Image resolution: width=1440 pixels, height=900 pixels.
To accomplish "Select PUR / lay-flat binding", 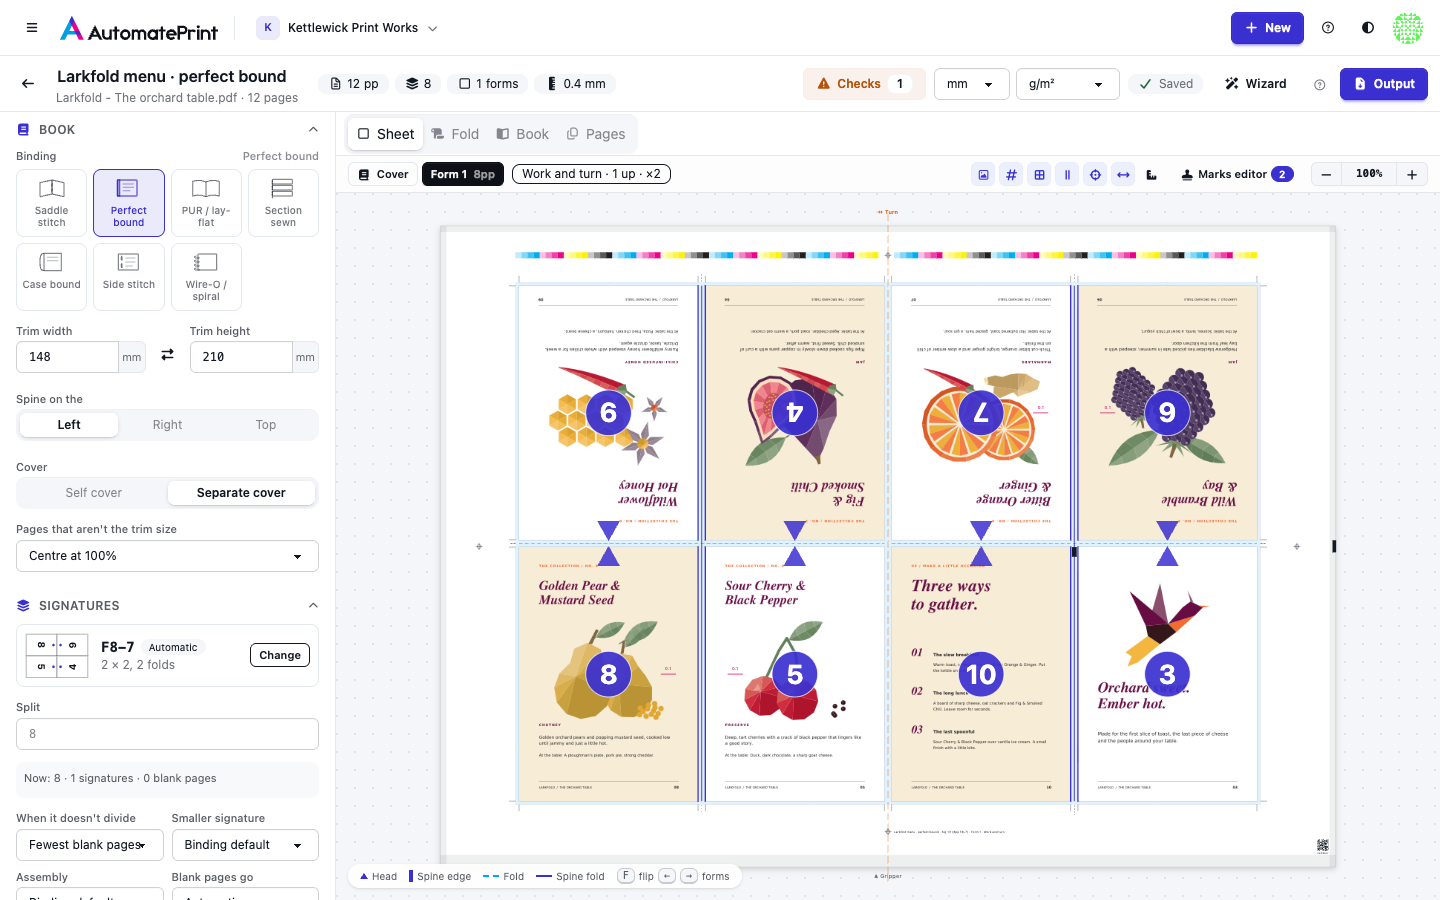I will (206, 203).
